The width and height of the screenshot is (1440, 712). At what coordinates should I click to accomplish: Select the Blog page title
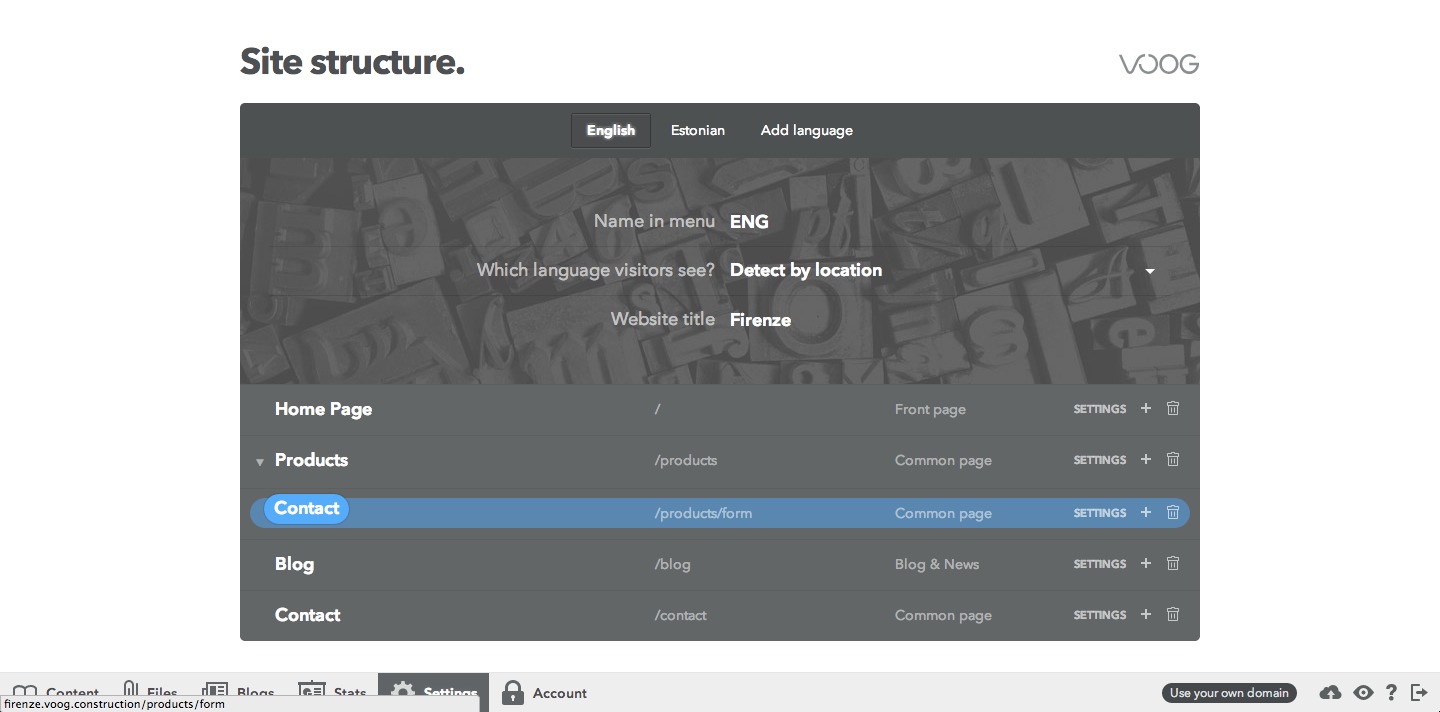click(294, 564)
